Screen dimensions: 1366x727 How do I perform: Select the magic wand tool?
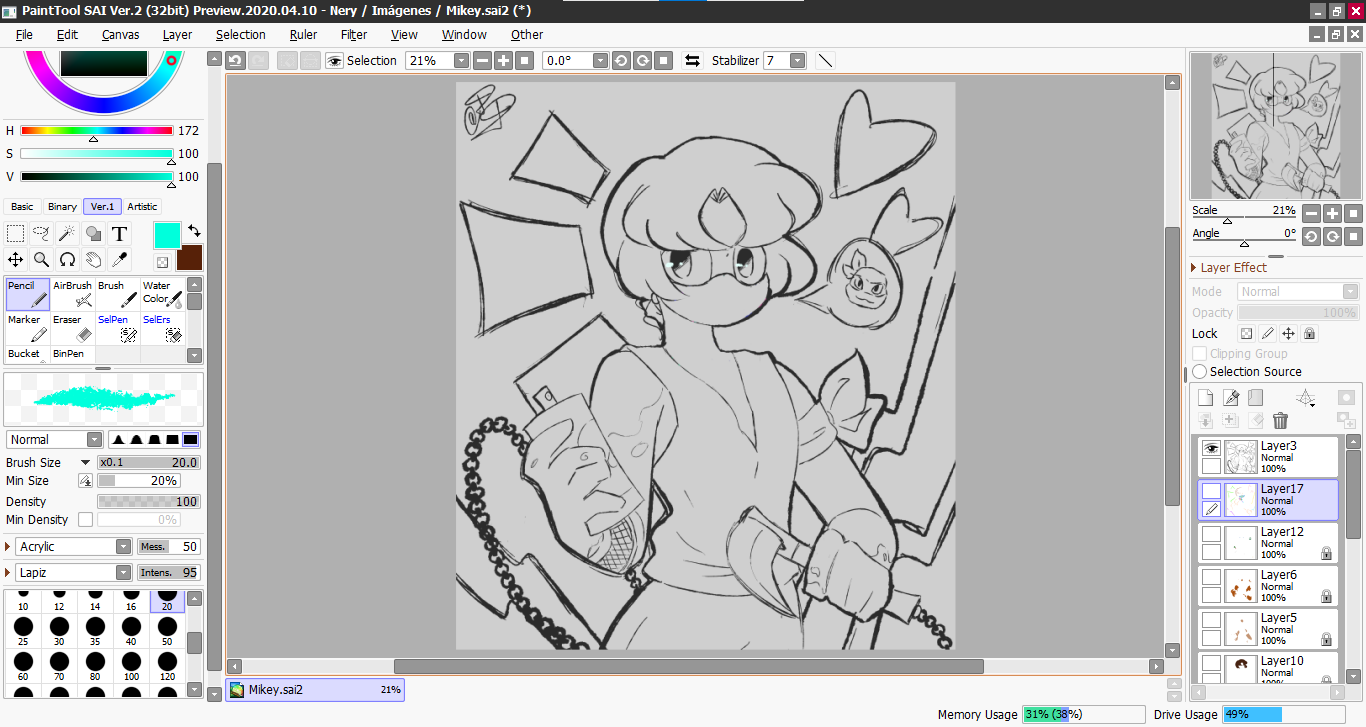(x=68, y=234)
